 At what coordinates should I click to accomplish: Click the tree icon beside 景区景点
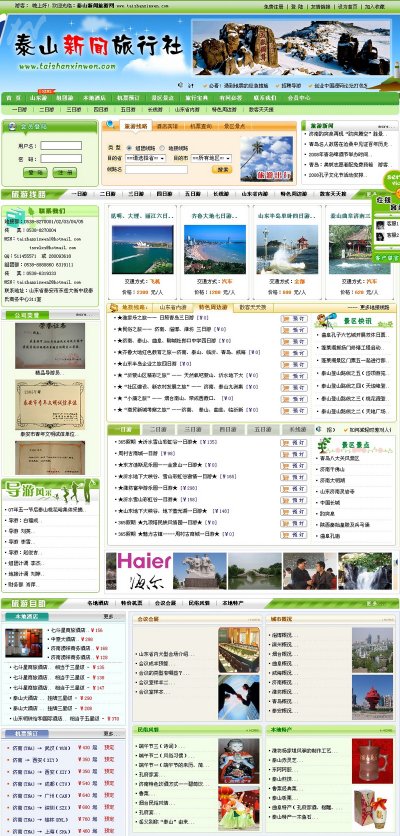[x=324, y=445]
